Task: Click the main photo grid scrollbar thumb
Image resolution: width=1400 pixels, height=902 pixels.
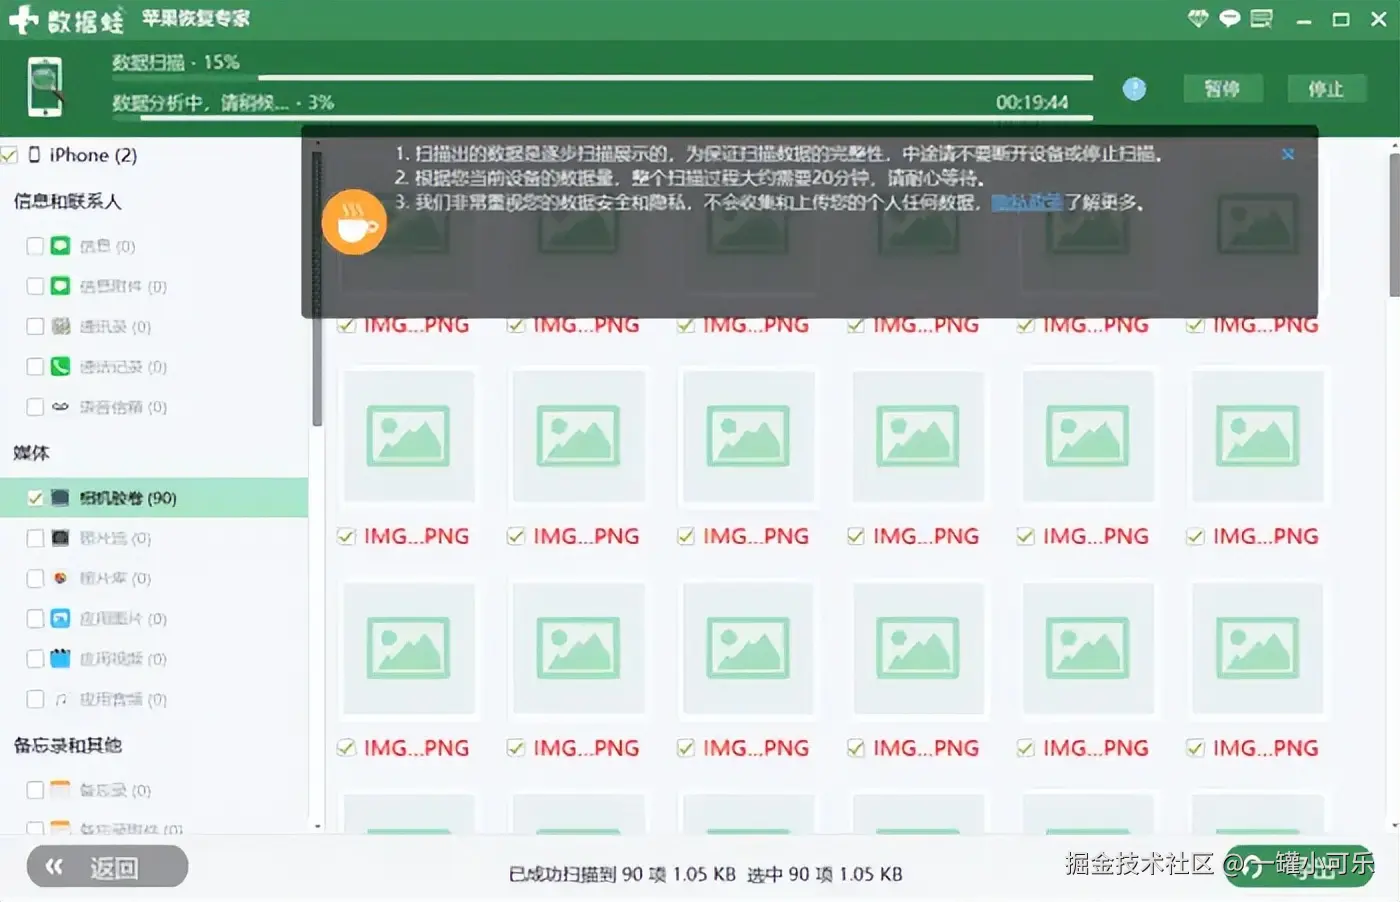Action: click(1394, 225)
